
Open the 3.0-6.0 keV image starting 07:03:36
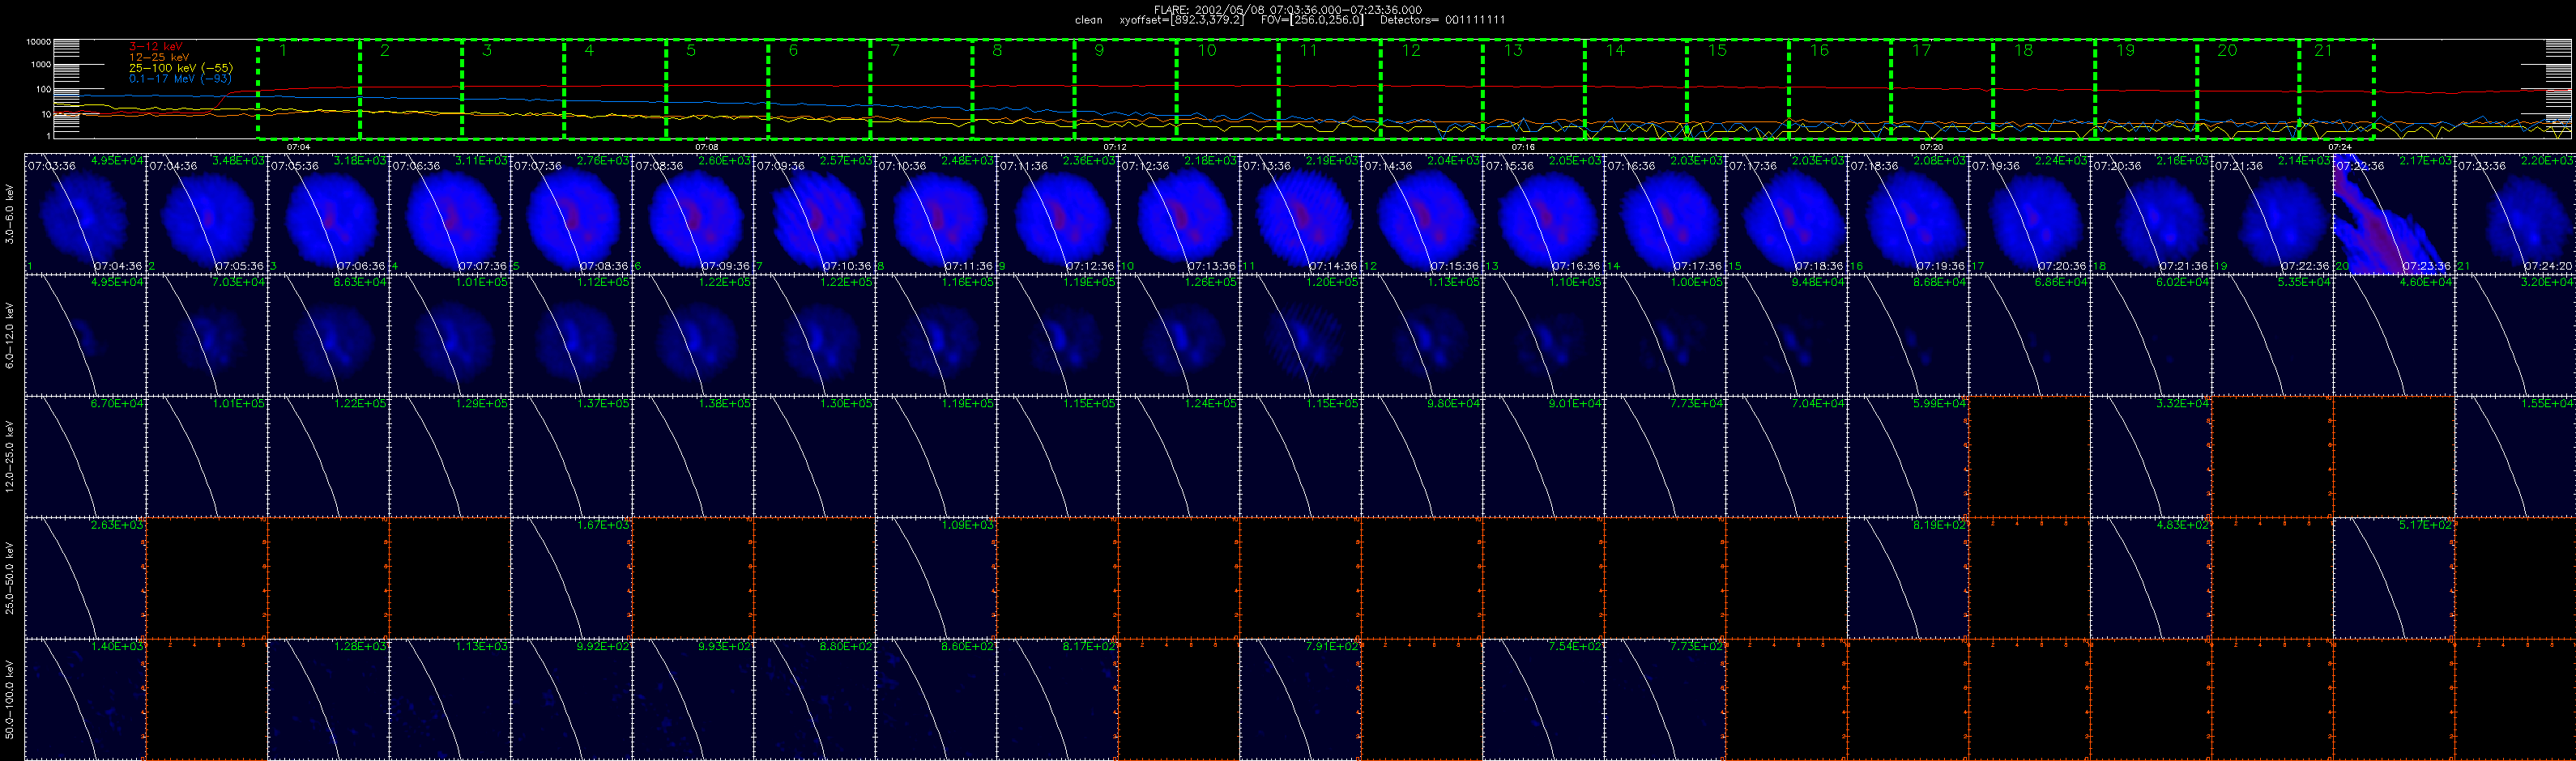[85, 214]
